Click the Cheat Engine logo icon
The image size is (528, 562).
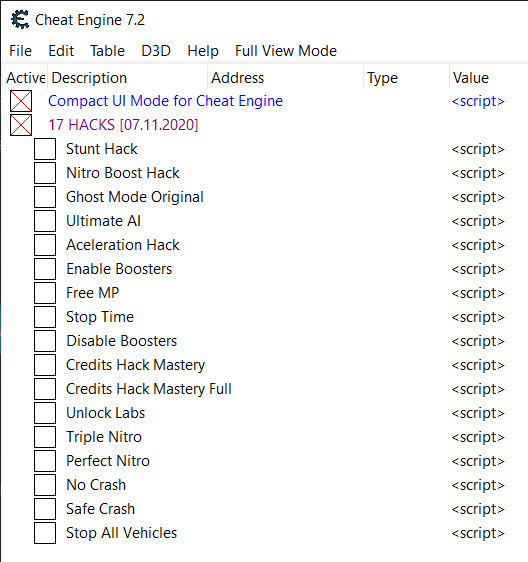[20, 19]
